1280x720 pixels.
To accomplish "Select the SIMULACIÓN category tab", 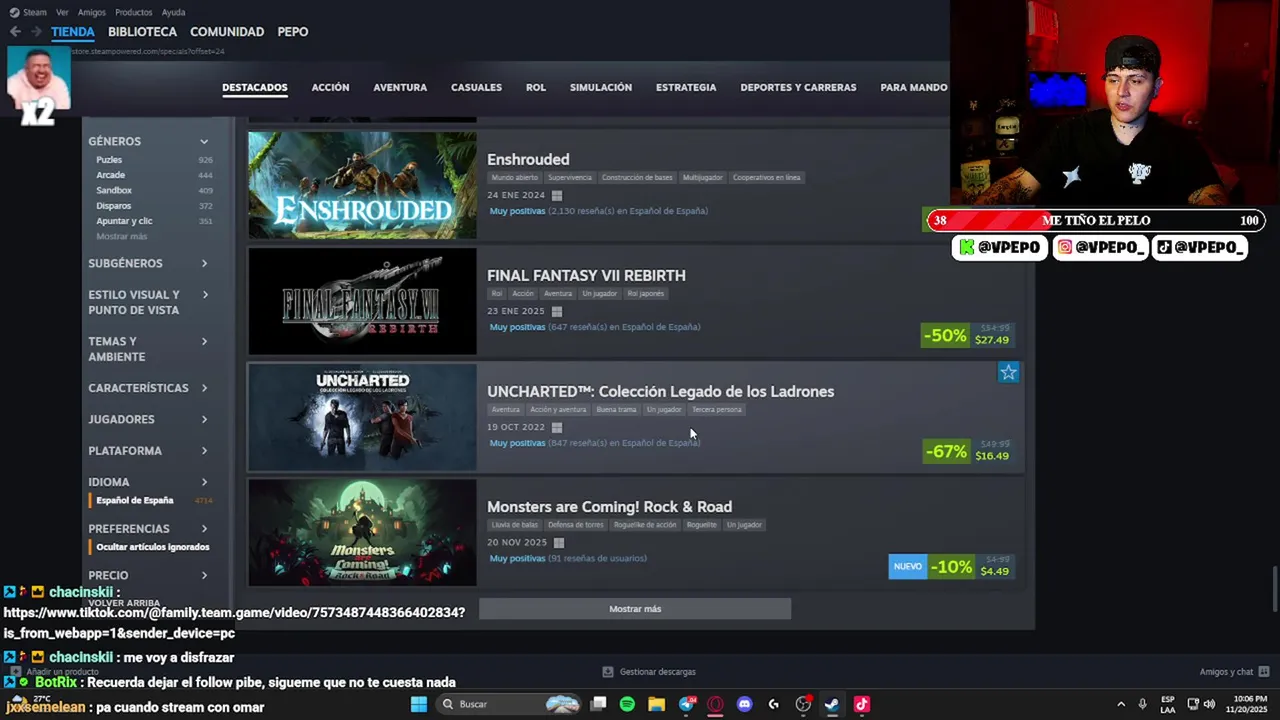I will (601, 88).
